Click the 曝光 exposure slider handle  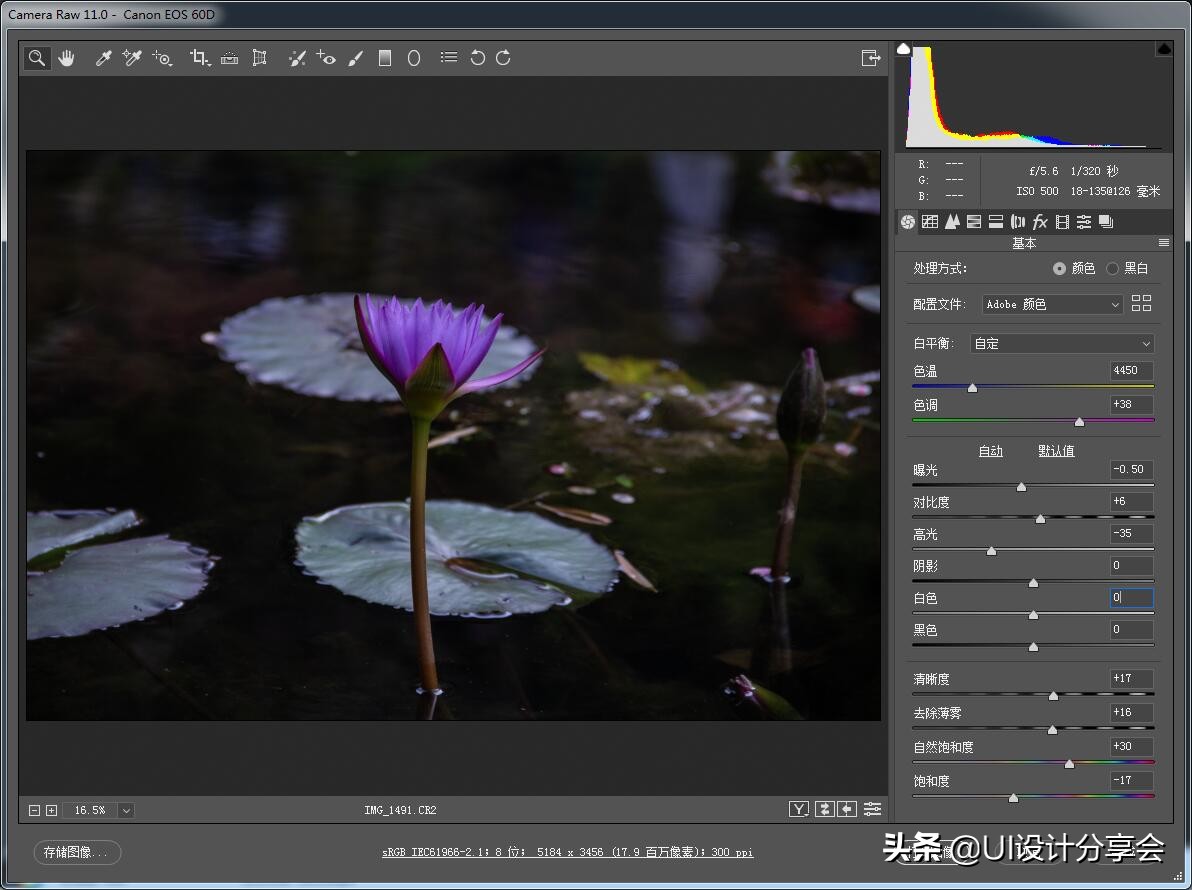coord(1021,487)
